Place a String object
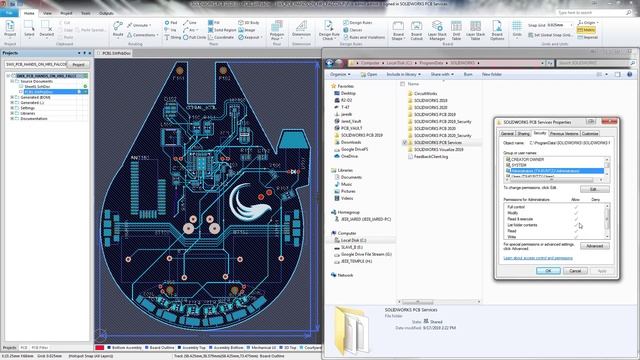This screenshot has height=360, width=640. coord(173,37)
